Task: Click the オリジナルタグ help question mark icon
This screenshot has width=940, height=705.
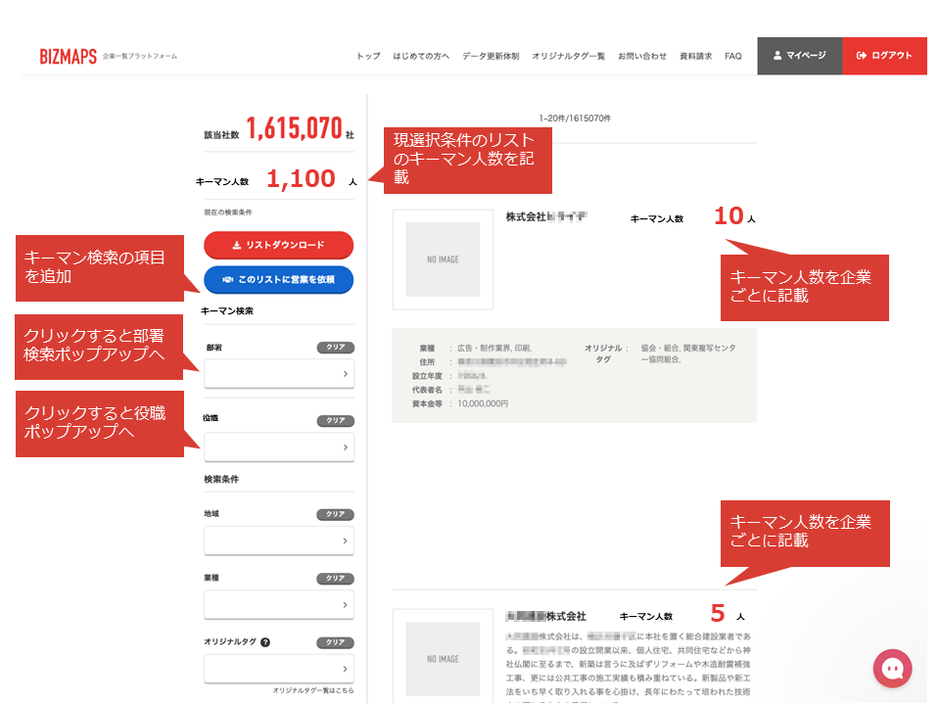Action: [x=266, y=643]
